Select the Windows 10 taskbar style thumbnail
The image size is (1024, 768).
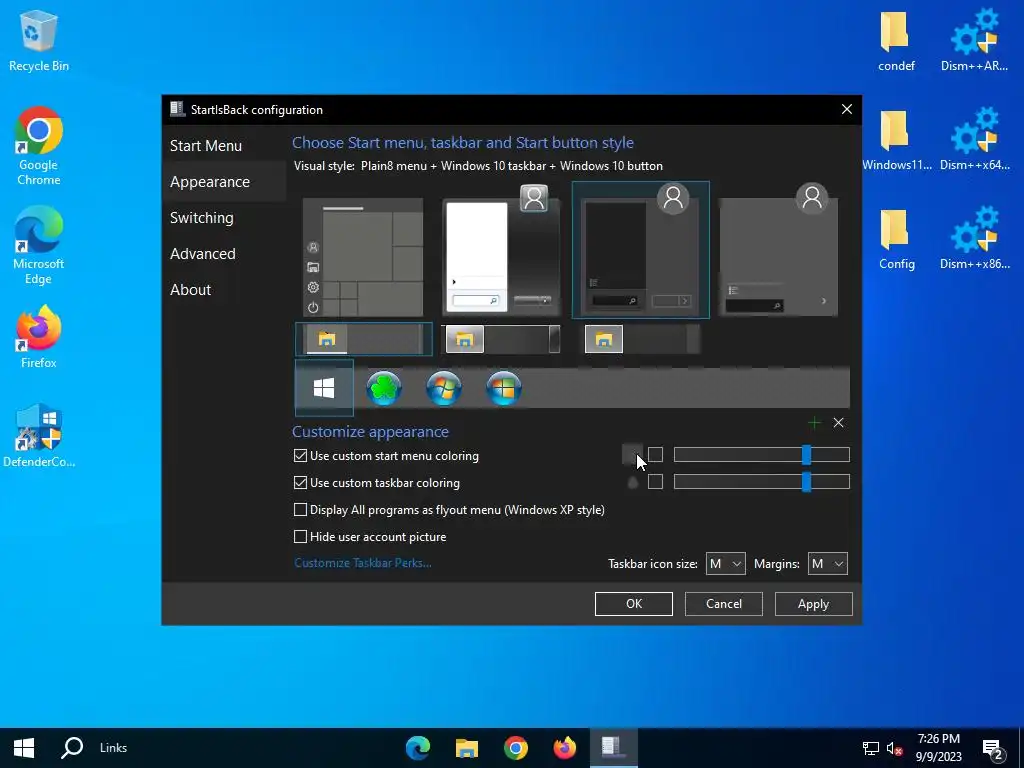coord(364,339)
